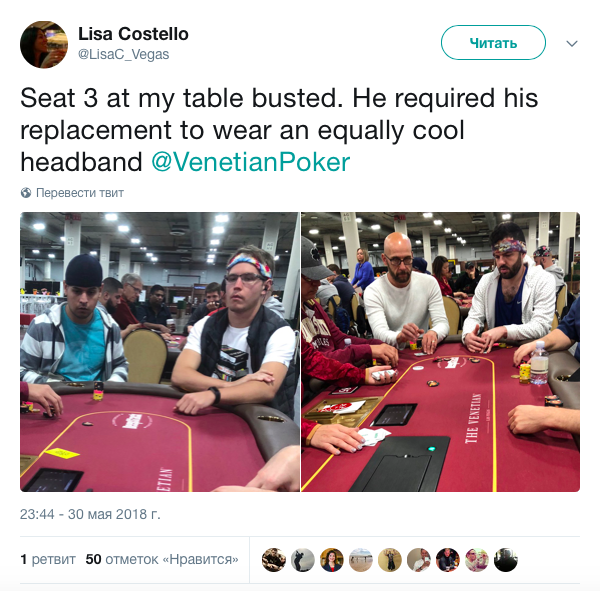
Task: Click Lisa Costello's profile avatar
Action: click(x=44, y=45)
